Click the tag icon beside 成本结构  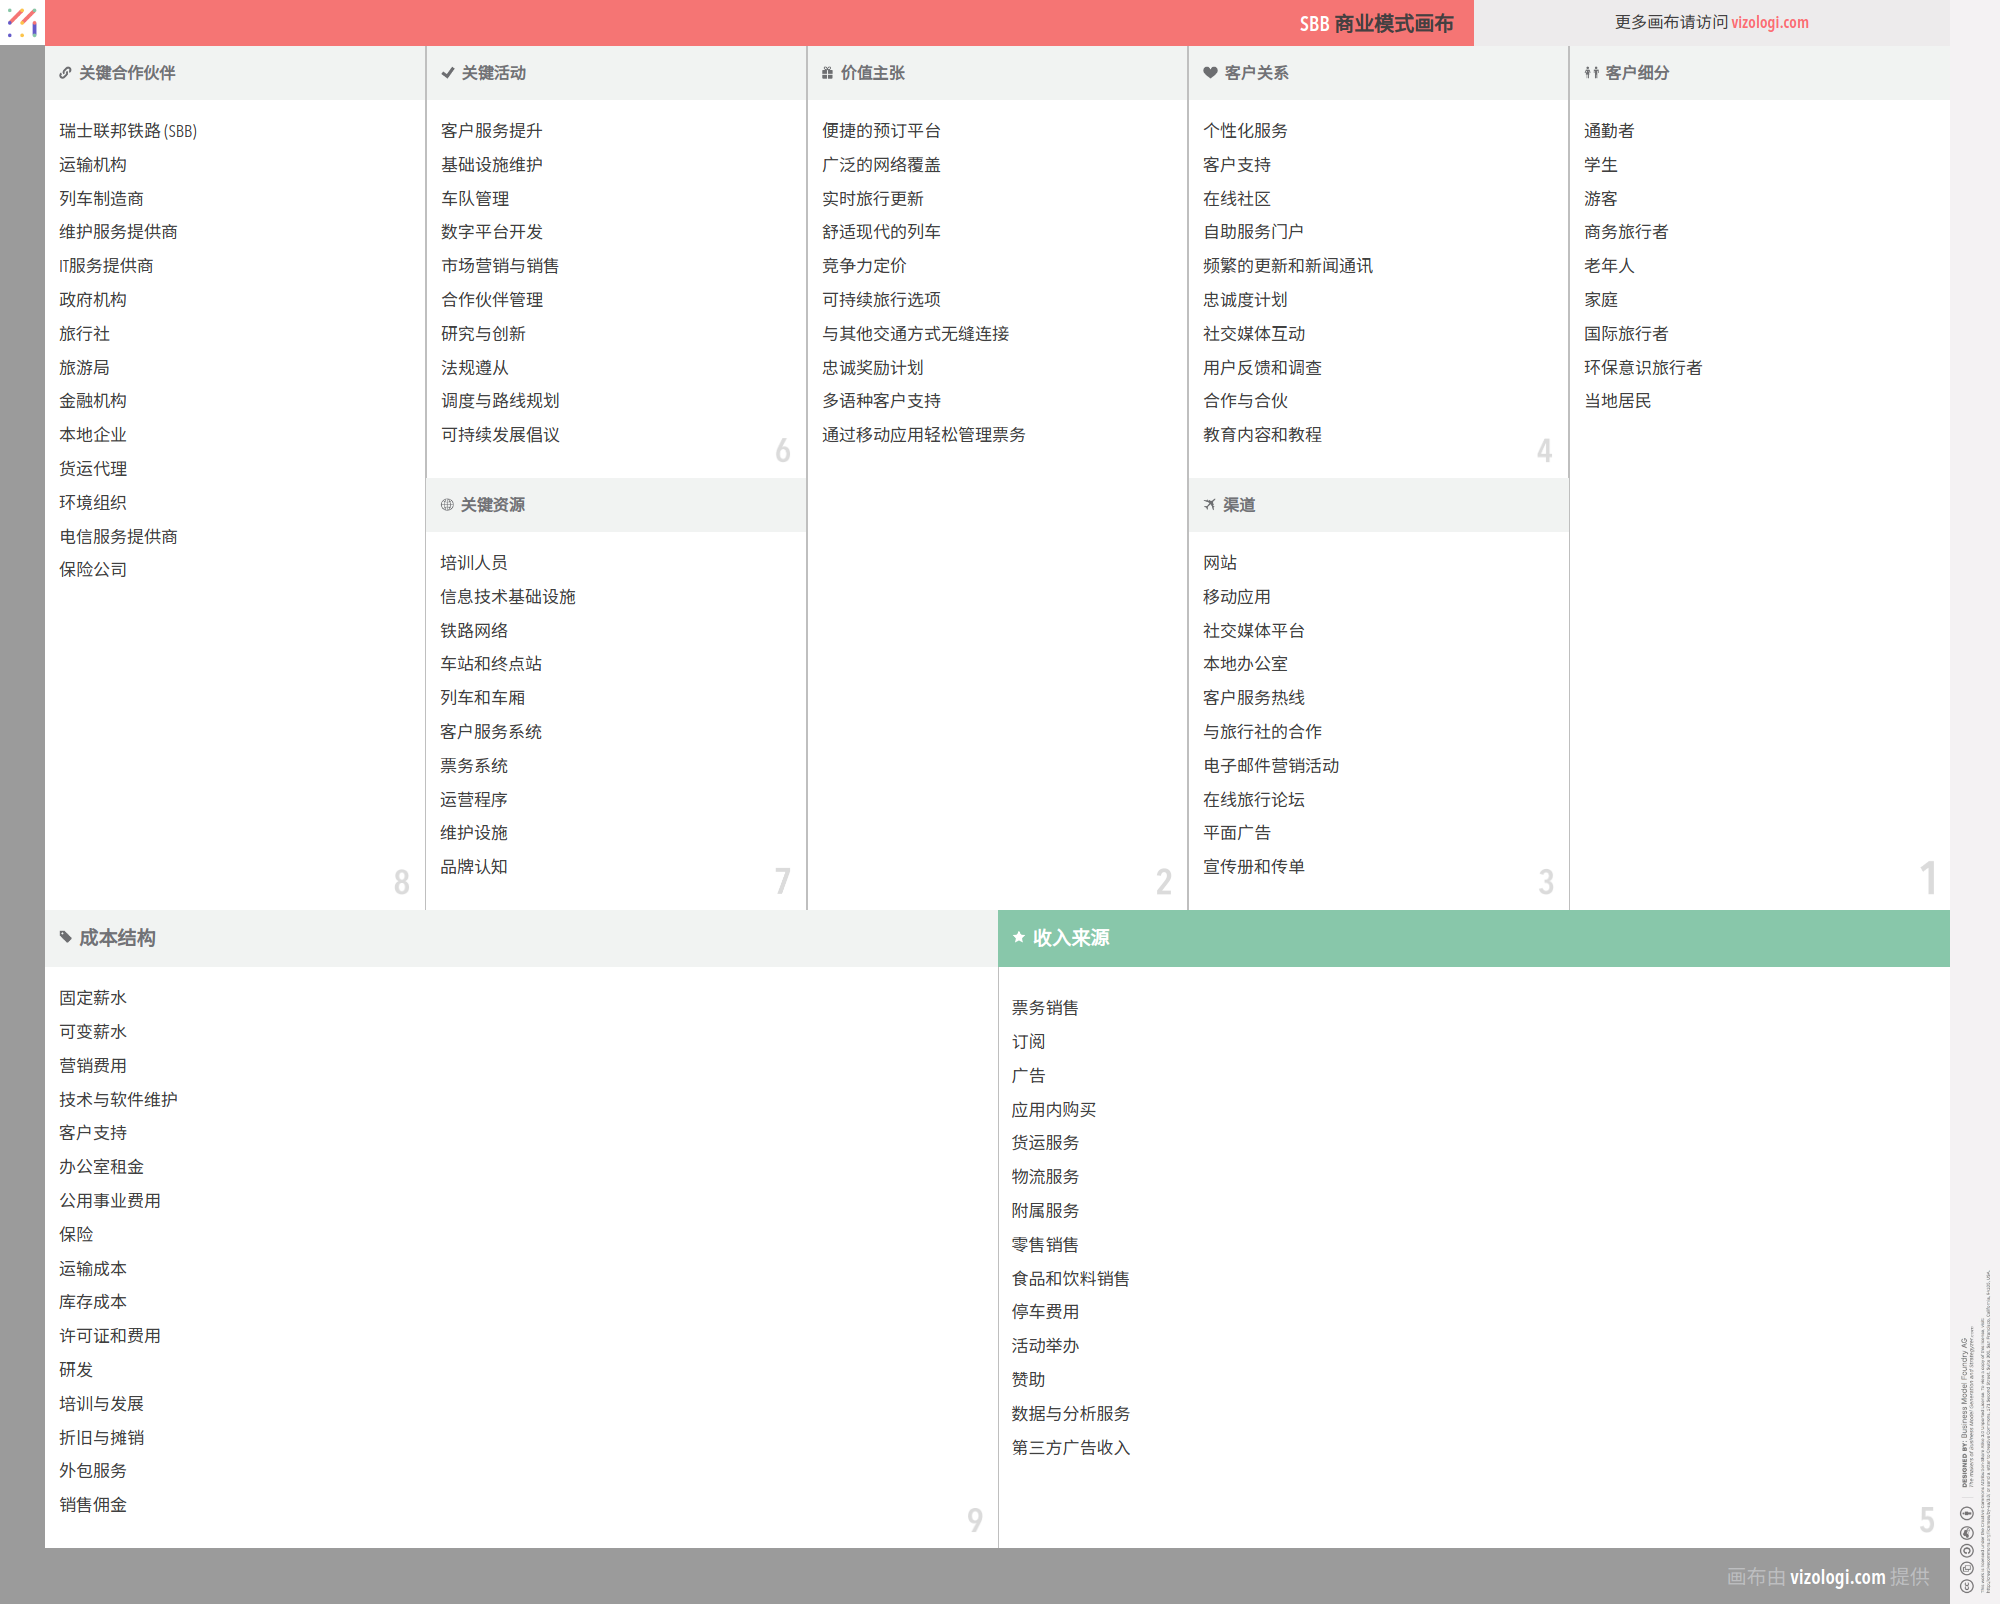pyautogui.click(x=66, y=938)
